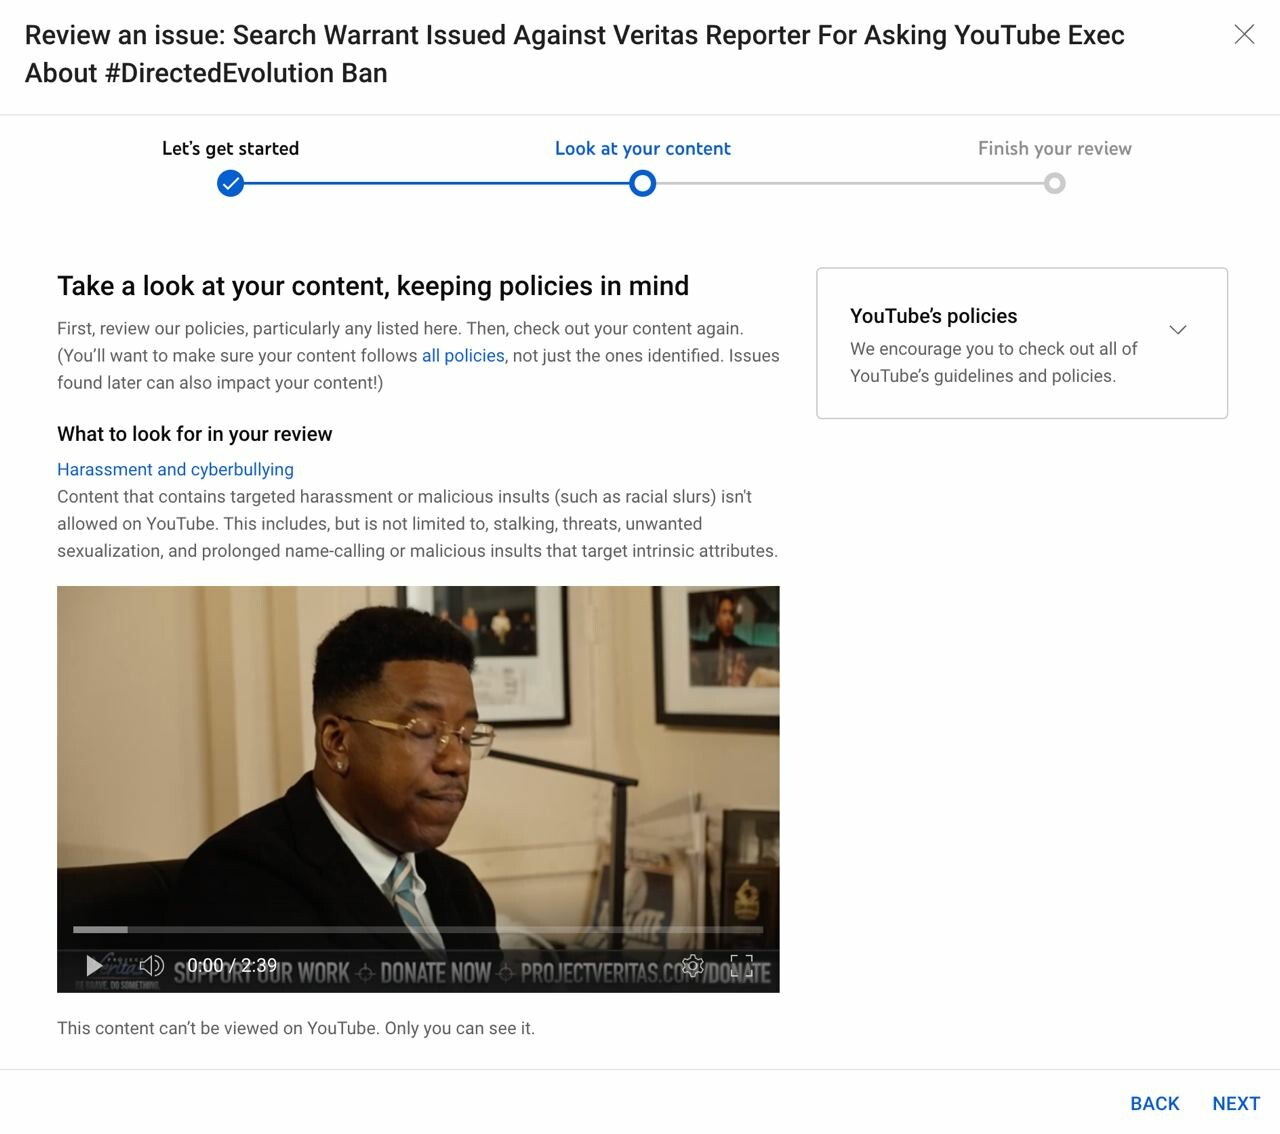Image resolution: width=1280 pixels, height=1134 pixels.
Task: Select the 'Finish your review' step label
Action: click(x=1055, y=148)
